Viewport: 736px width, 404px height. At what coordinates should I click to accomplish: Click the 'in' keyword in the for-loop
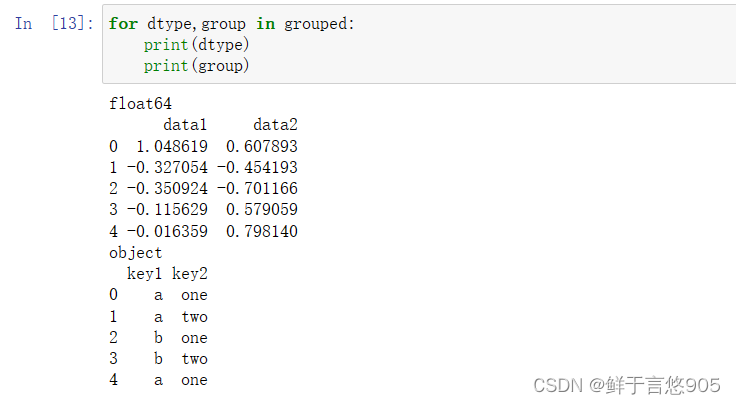pyautogui.click(x=265, y=23)
